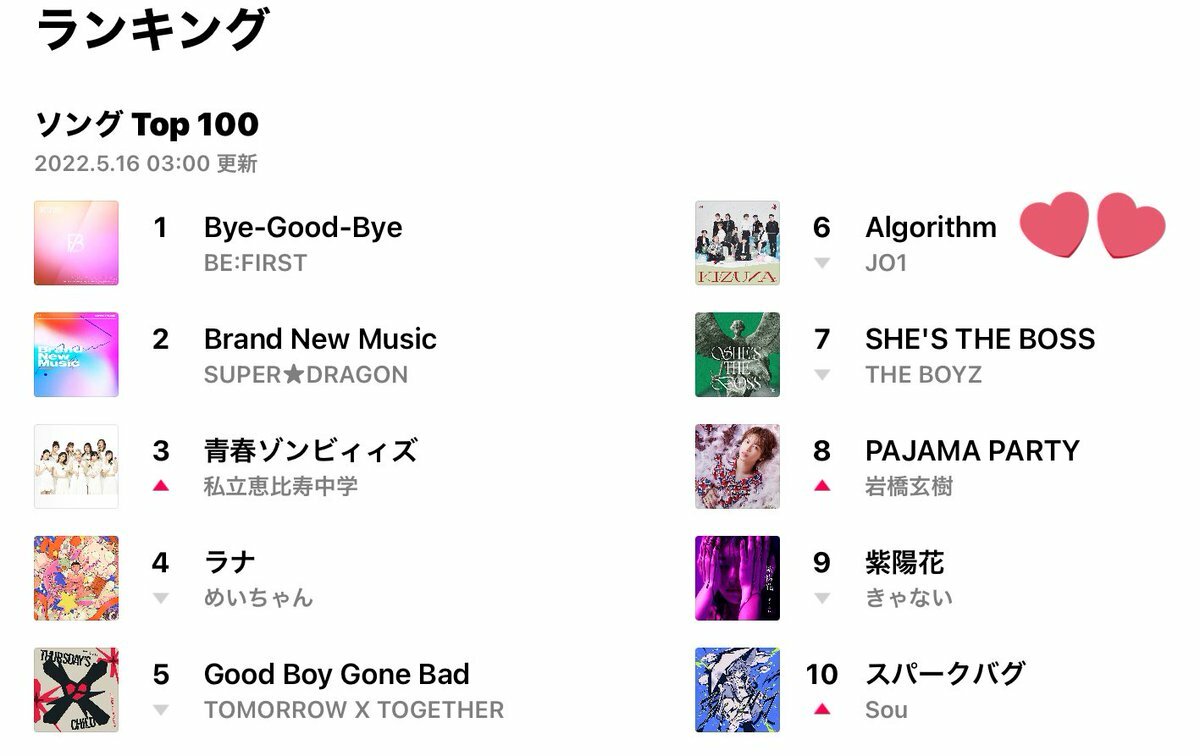
Task: Click the red up arrow under rank 10
Action: [x=822, y=709]
